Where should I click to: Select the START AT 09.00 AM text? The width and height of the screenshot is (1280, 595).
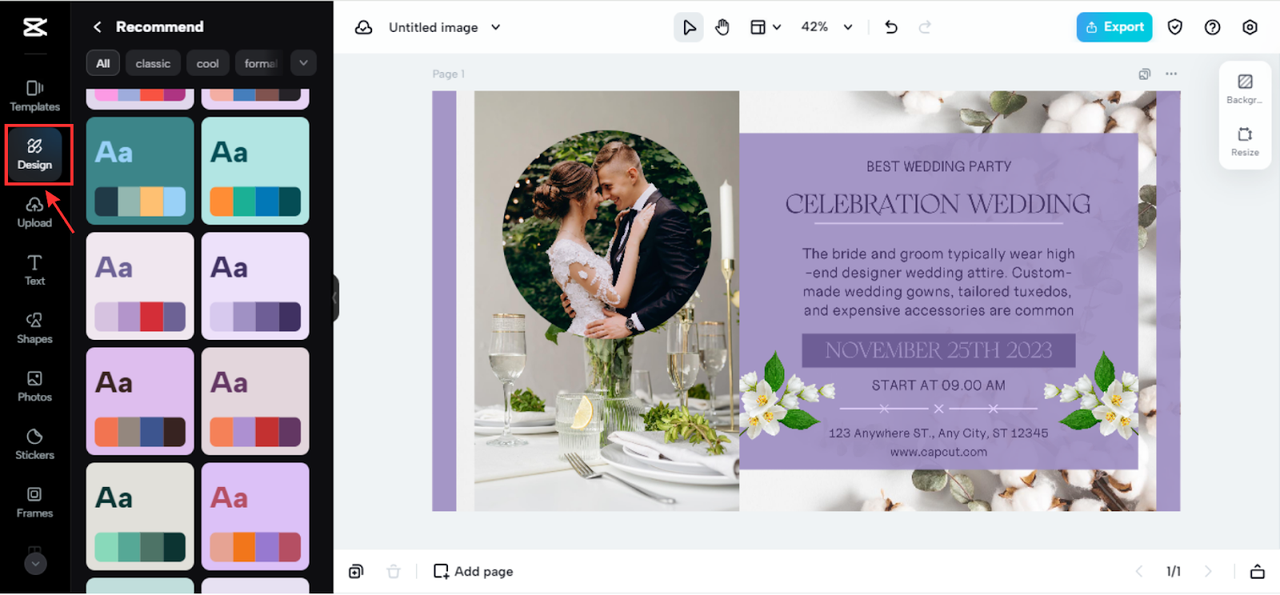(938, 385)
